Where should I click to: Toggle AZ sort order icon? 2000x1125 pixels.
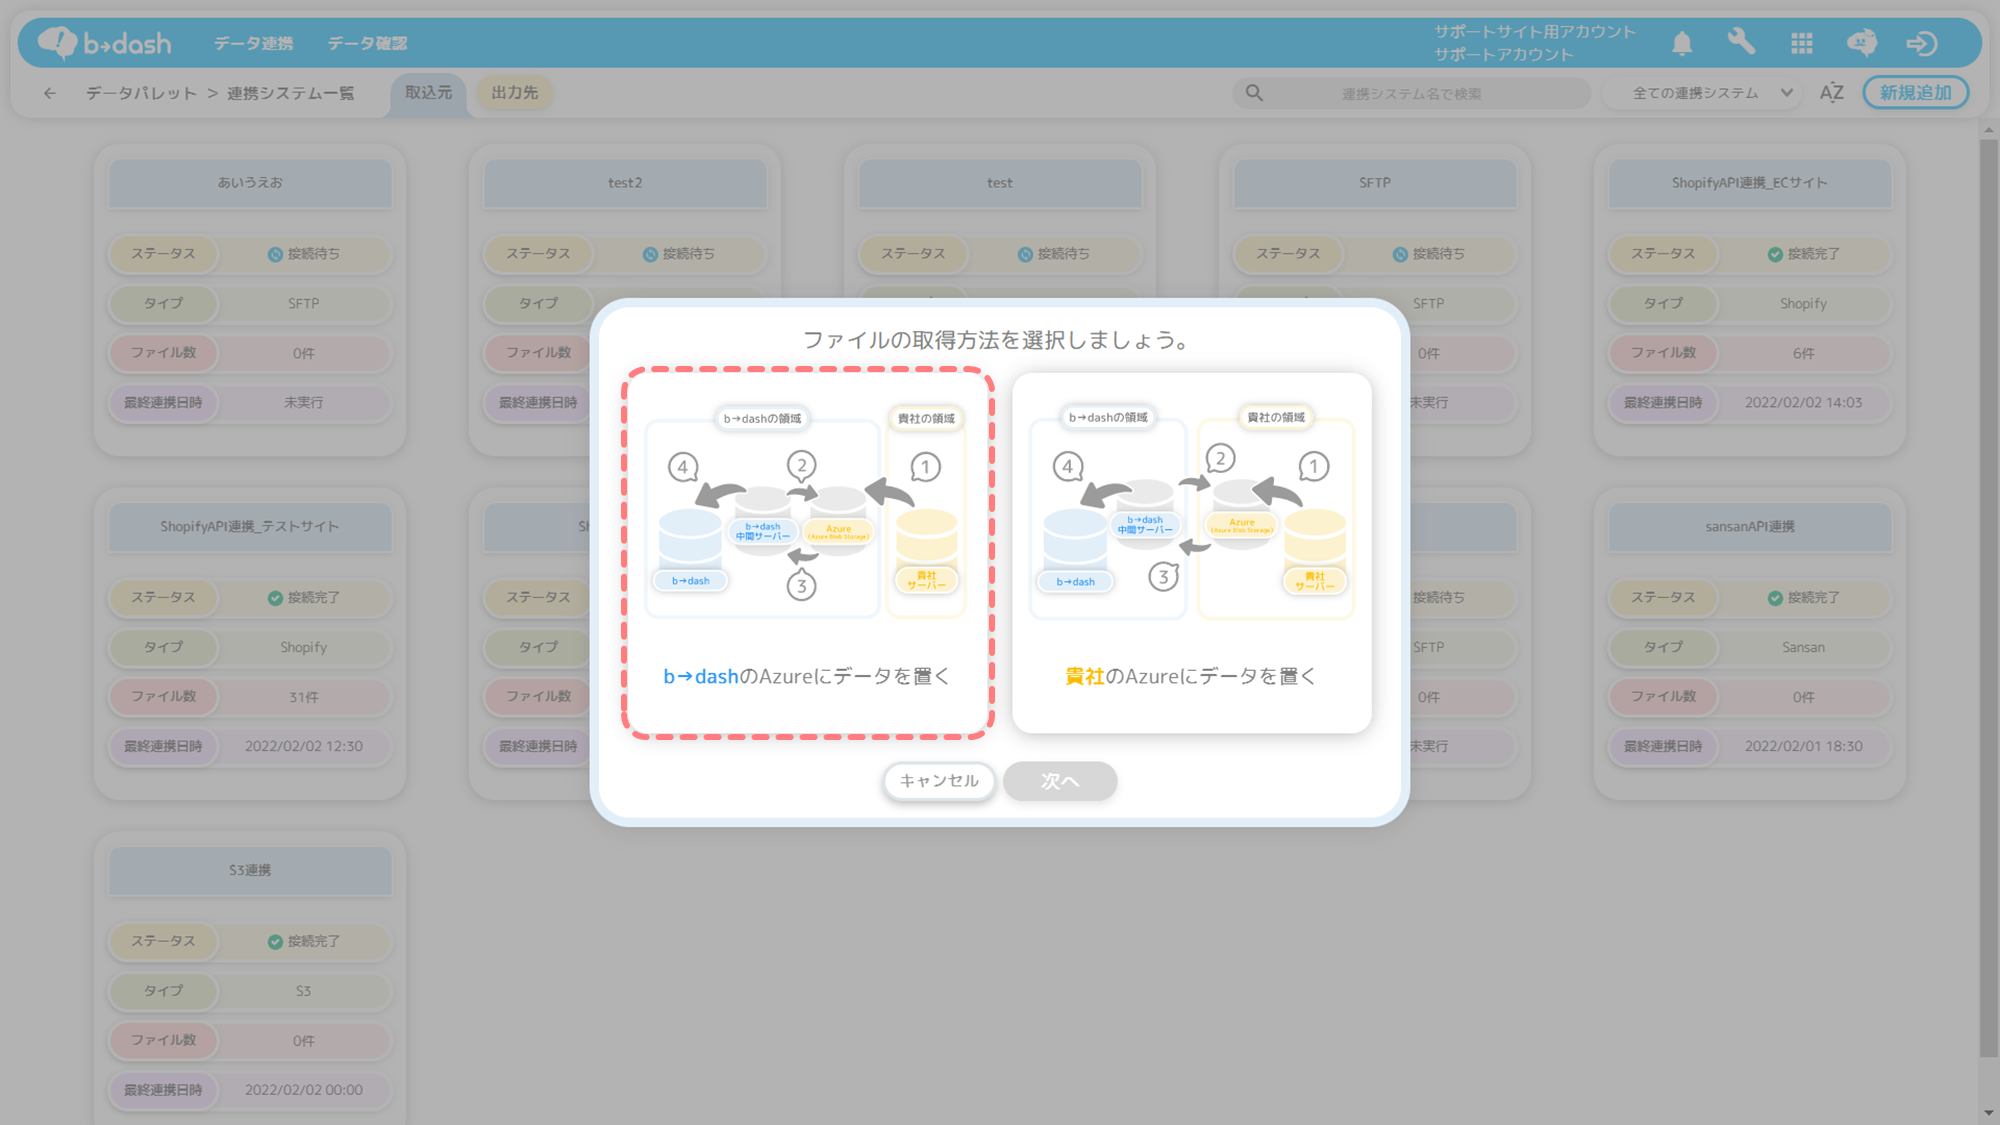tap(1831, 93)
